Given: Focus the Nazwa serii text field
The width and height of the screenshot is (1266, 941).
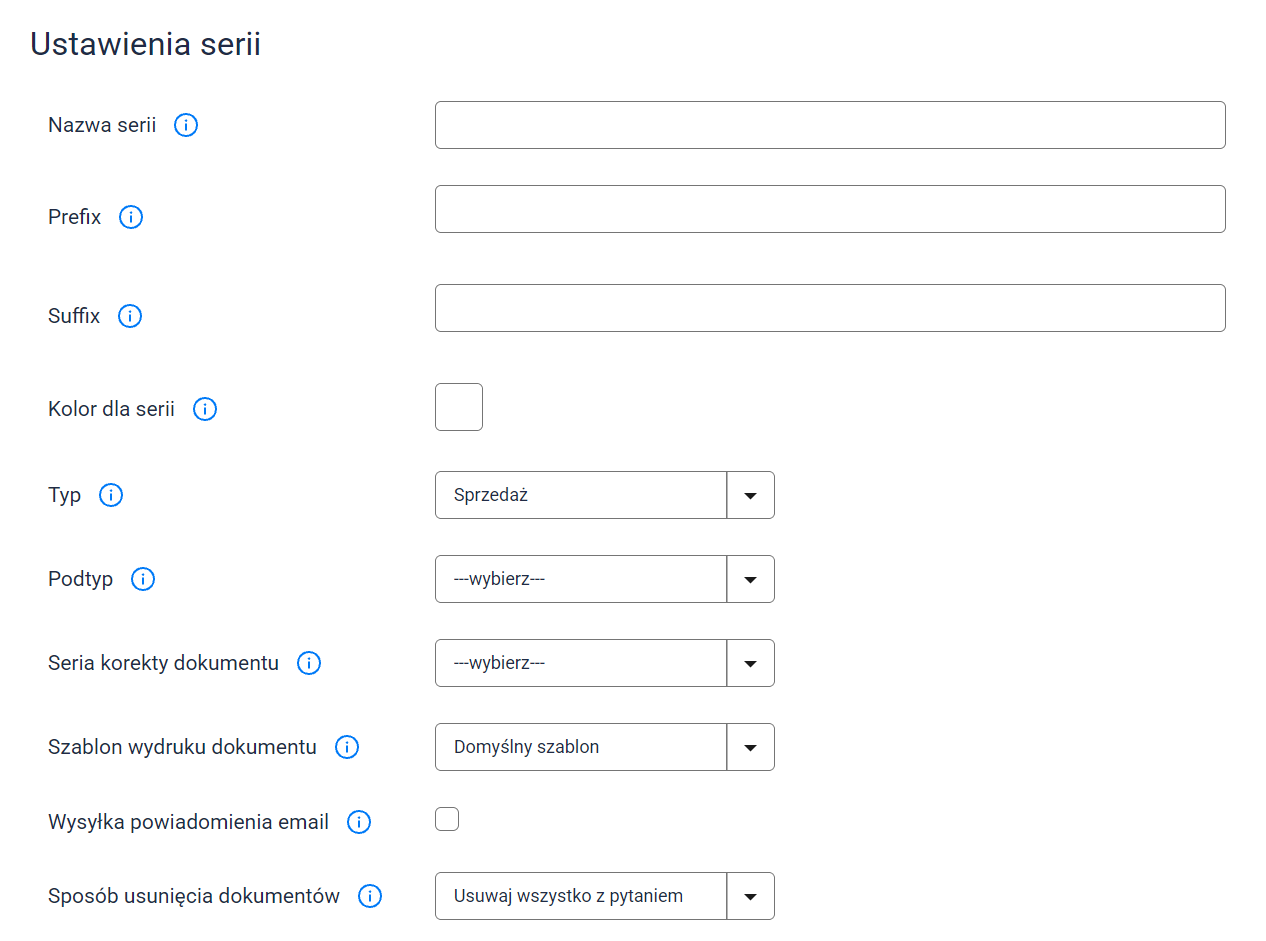Looking at the screenshot, I should (830, 125).
